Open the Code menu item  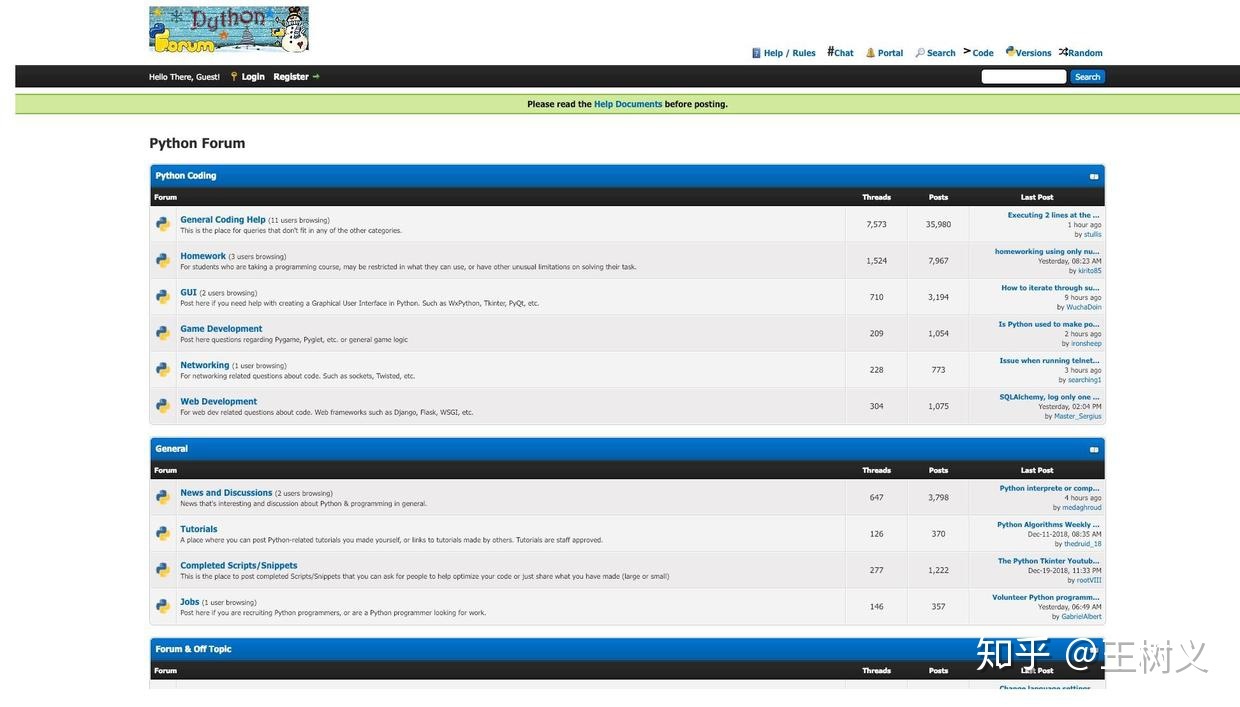coord(978,52)
